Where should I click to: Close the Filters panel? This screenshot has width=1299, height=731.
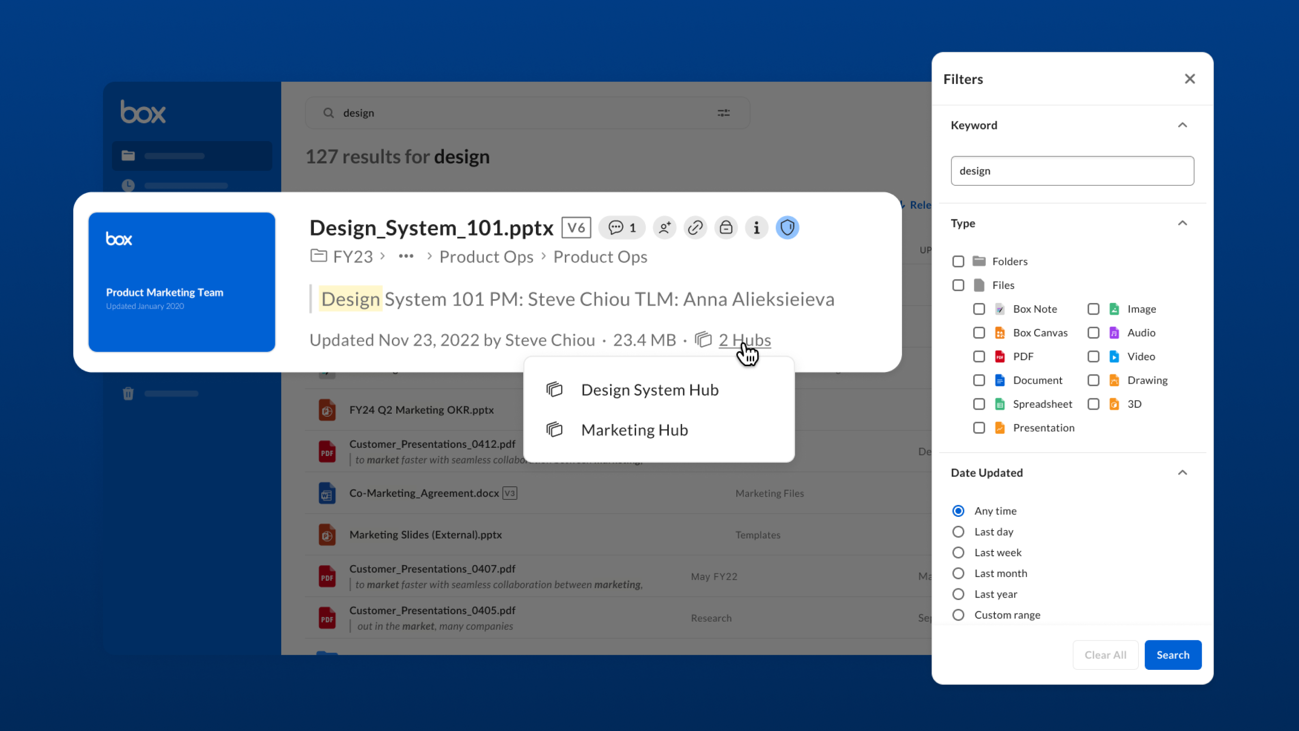(1190, 79)
